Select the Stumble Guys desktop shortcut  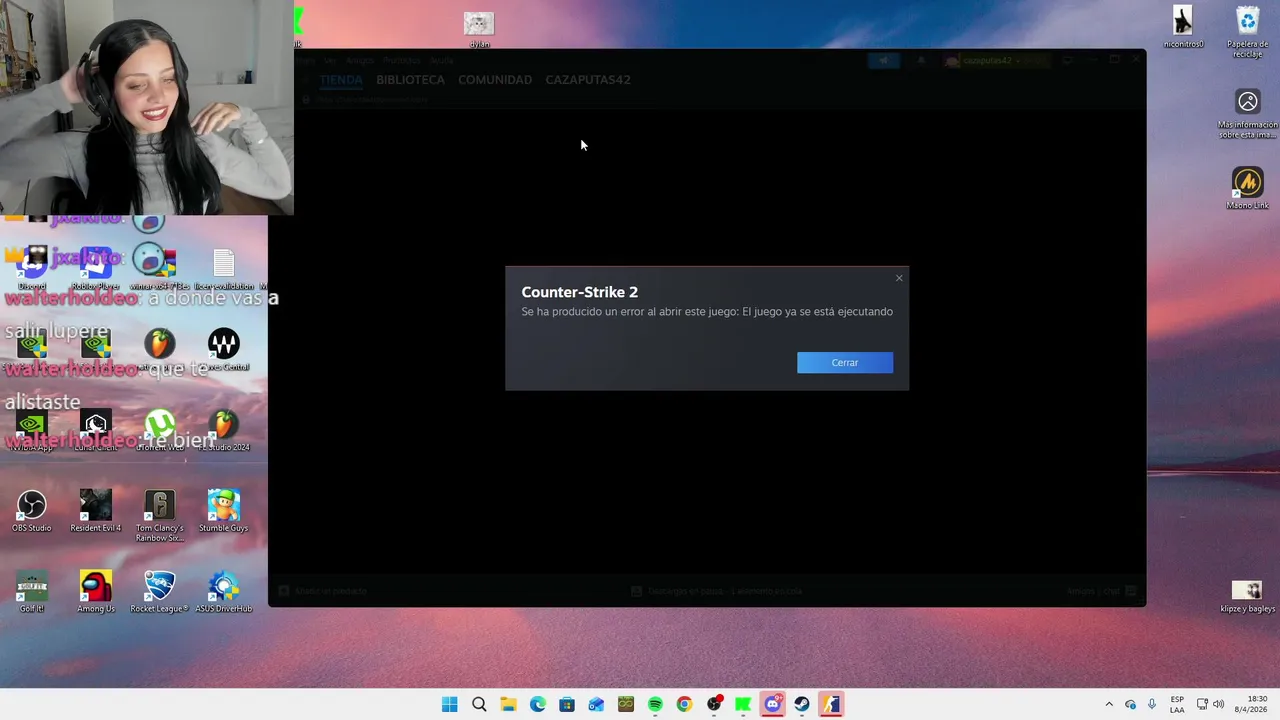click(x=224, y=511)
